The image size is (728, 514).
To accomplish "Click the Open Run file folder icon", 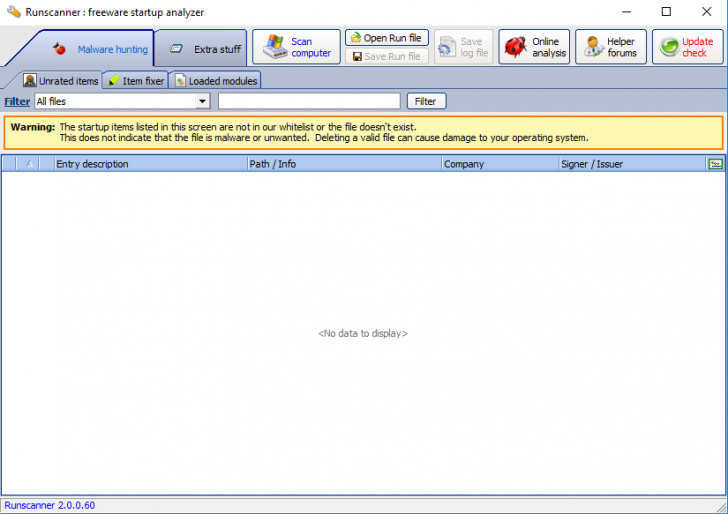I will [356, 37].
